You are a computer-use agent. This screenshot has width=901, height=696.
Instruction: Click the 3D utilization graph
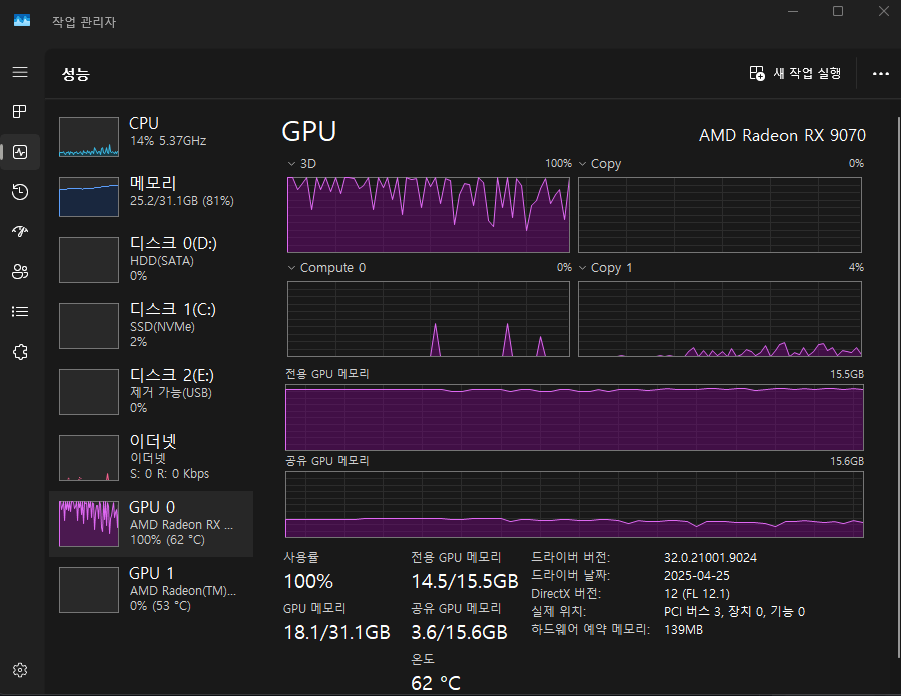tap(428, 215)
